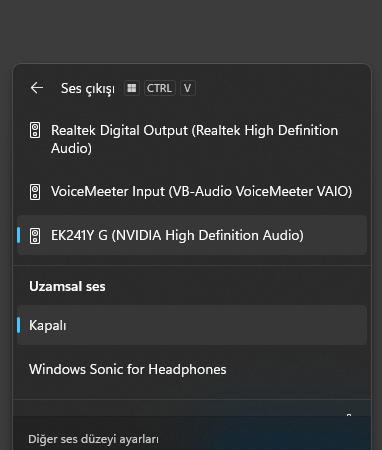Click the partially hidden chevron above settings link
382x450 pixels.
coord(349,415)
